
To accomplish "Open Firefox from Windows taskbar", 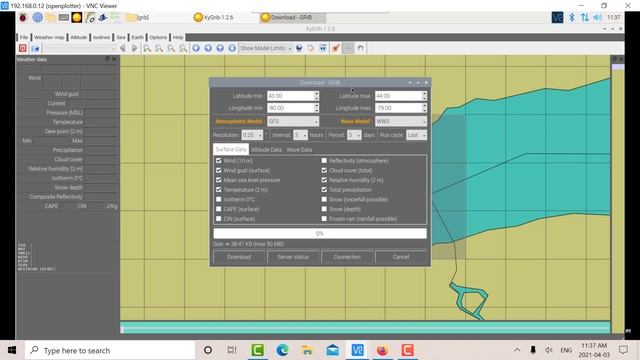I will coord(382,350).
